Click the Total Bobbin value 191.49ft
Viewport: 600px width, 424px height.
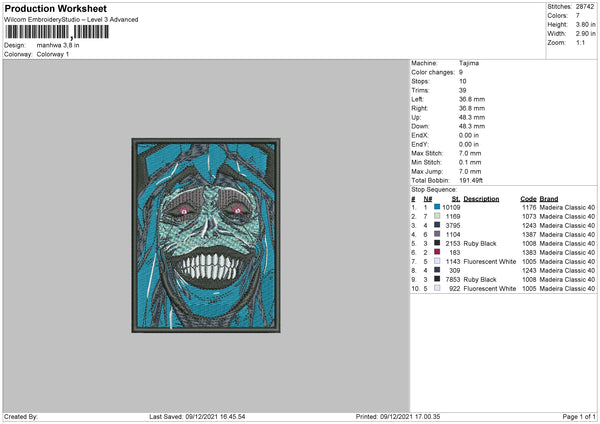coord(471,180)
